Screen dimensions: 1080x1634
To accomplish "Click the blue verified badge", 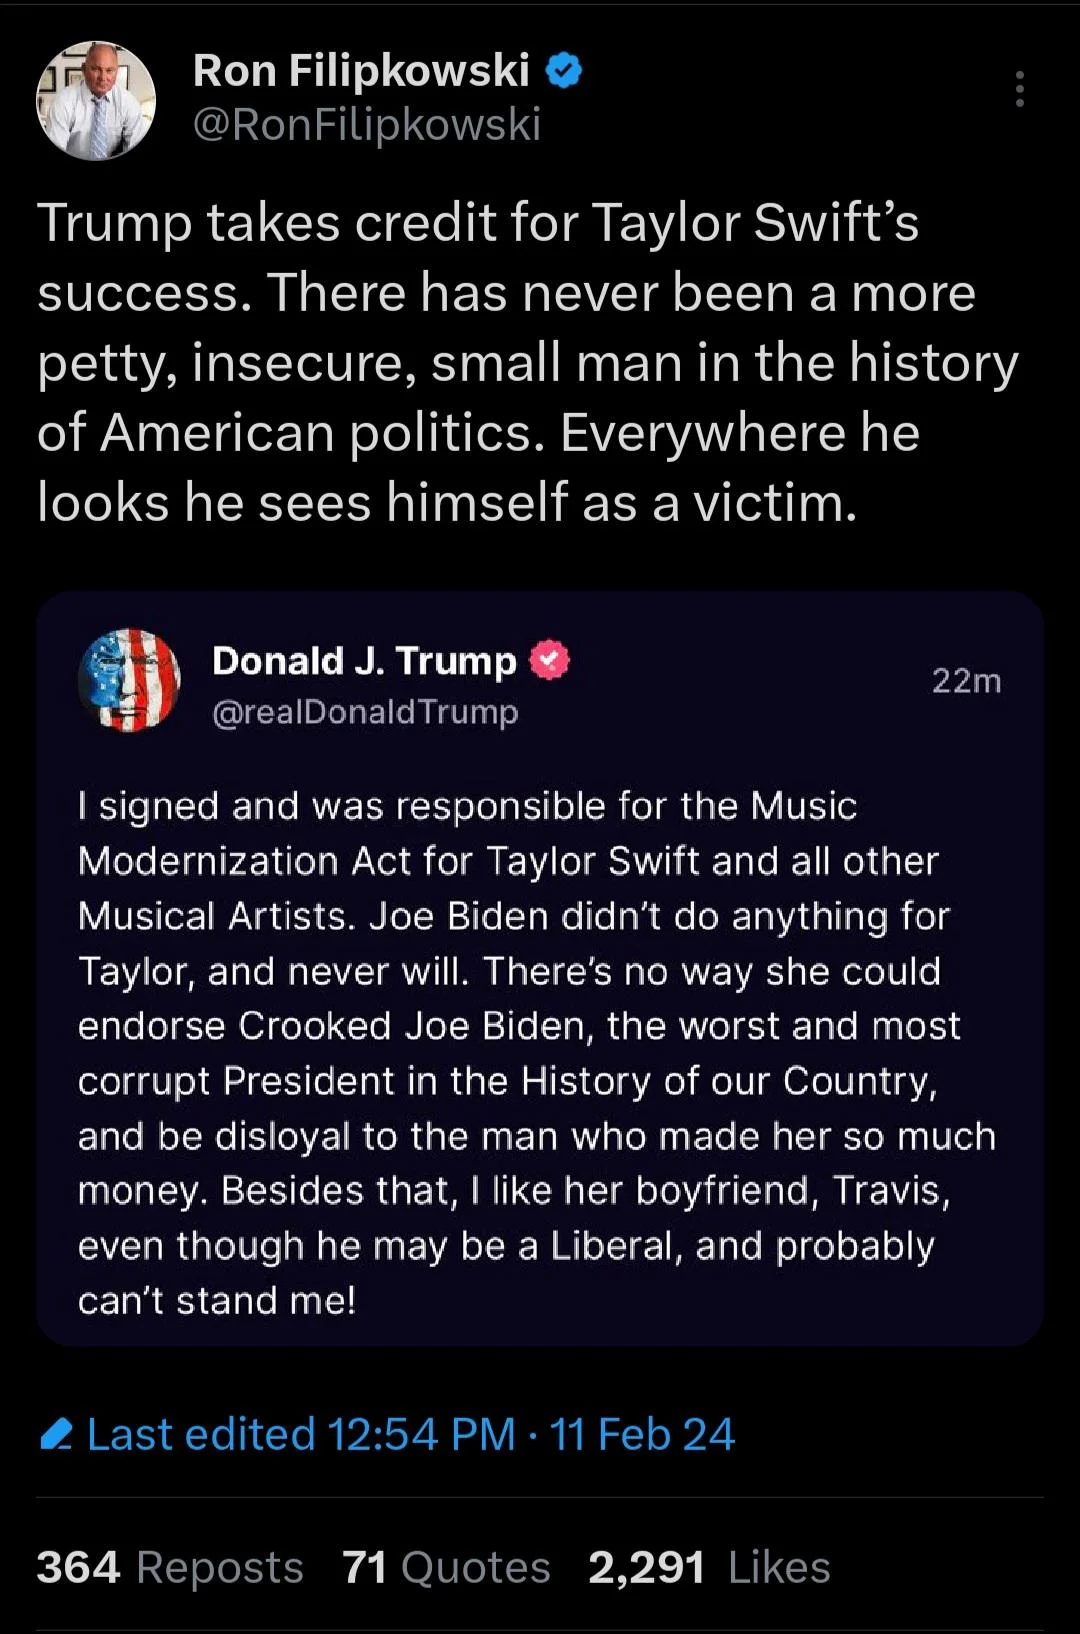I will [x=564, y=71].
